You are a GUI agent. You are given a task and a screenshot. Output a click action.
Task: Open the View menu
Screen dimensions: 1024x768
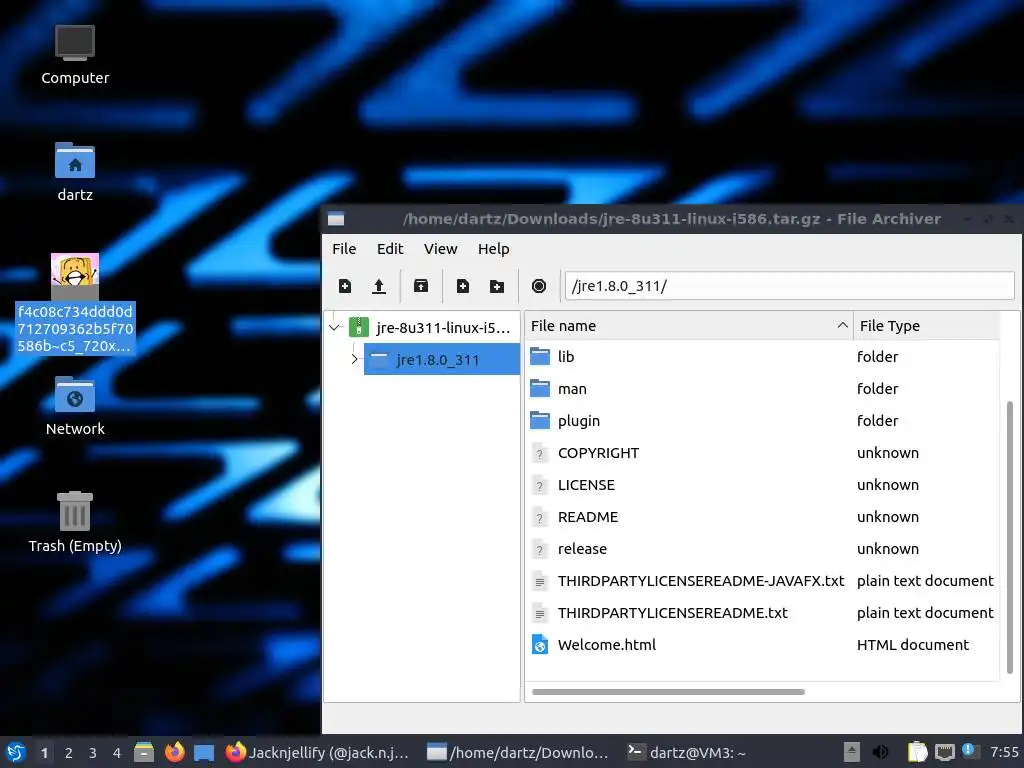click(440, 249)
